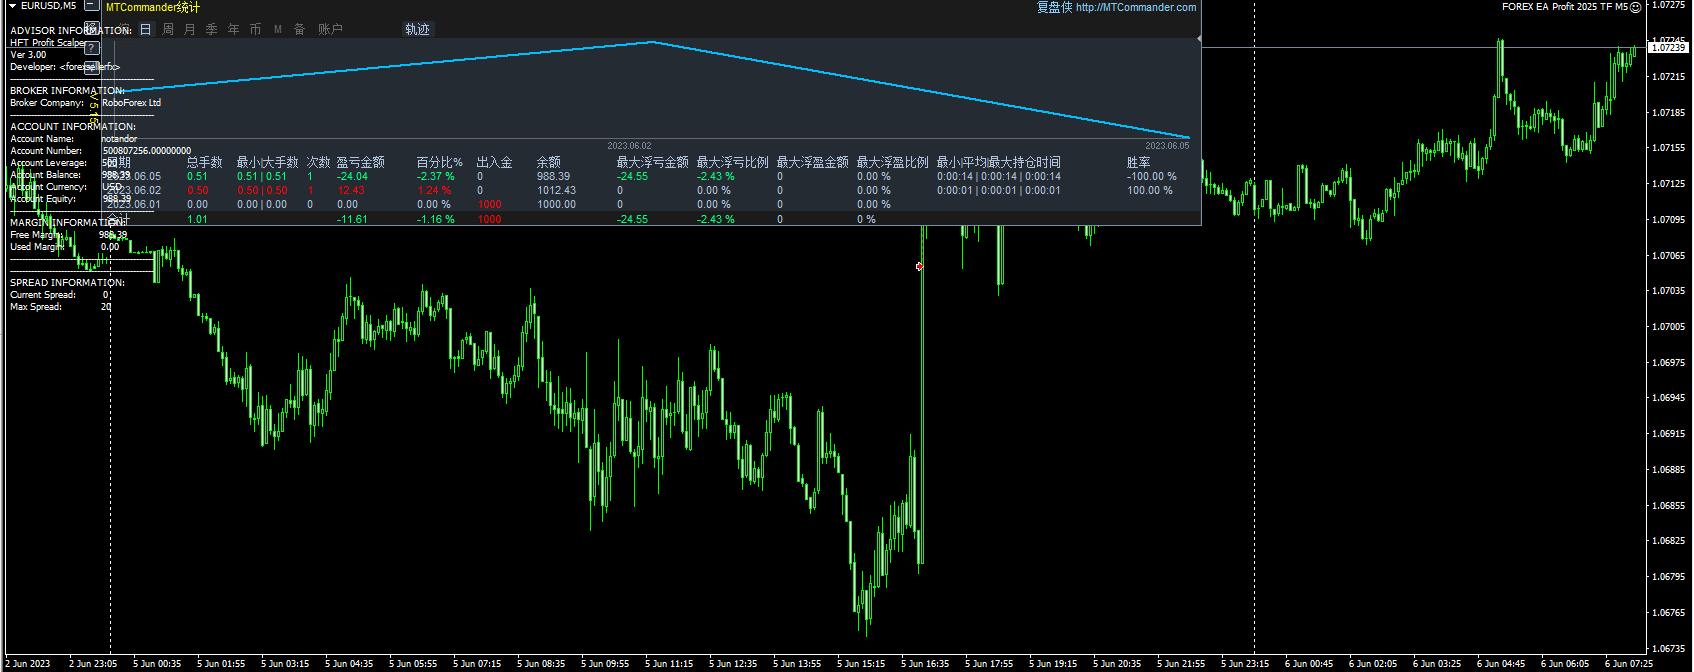This screenshot has height=672, width=1694.
Task: Click the 12.43 profit value in red
Action: 351,190
